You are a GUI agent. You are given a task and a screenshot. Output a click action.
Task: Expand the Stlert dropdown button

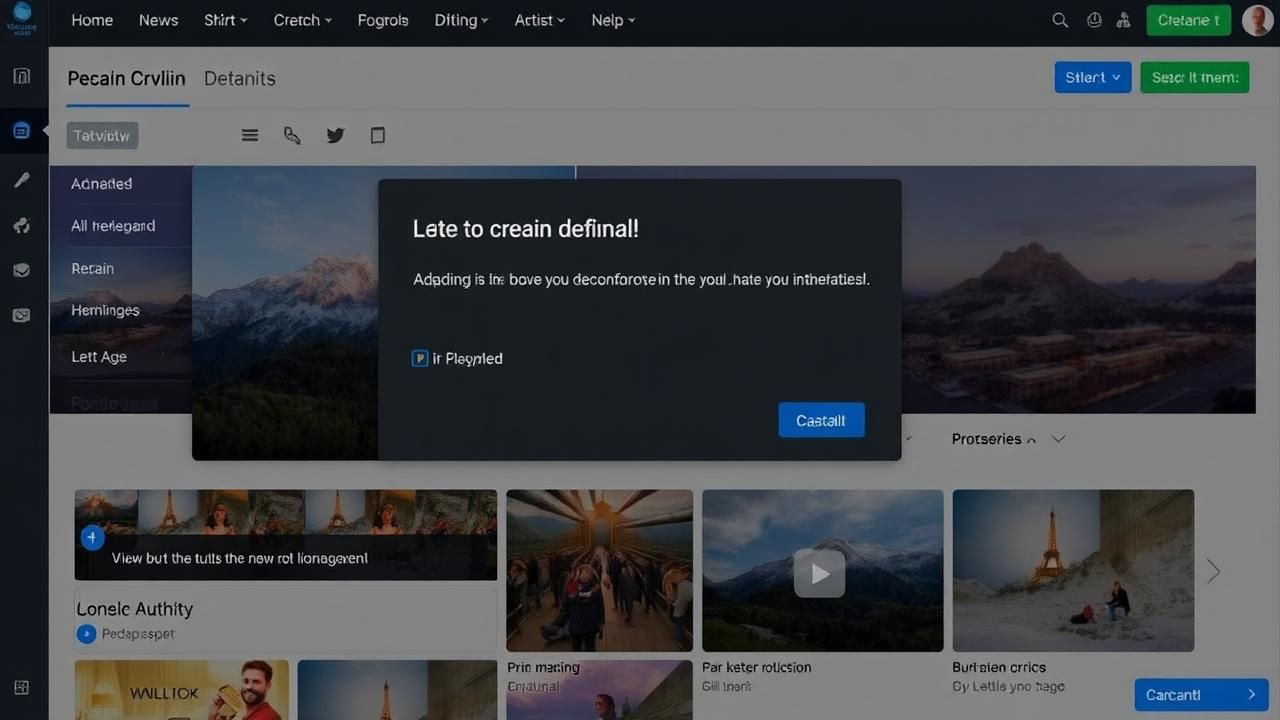point(1092,77)
